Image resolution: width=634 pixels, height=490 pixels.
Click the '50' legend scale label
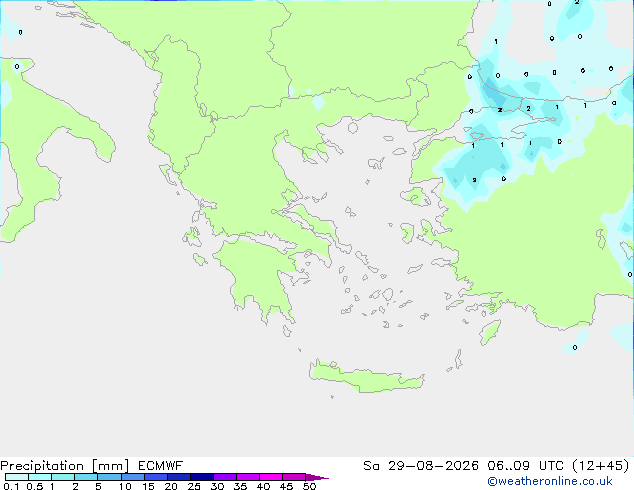coord(309,486)
